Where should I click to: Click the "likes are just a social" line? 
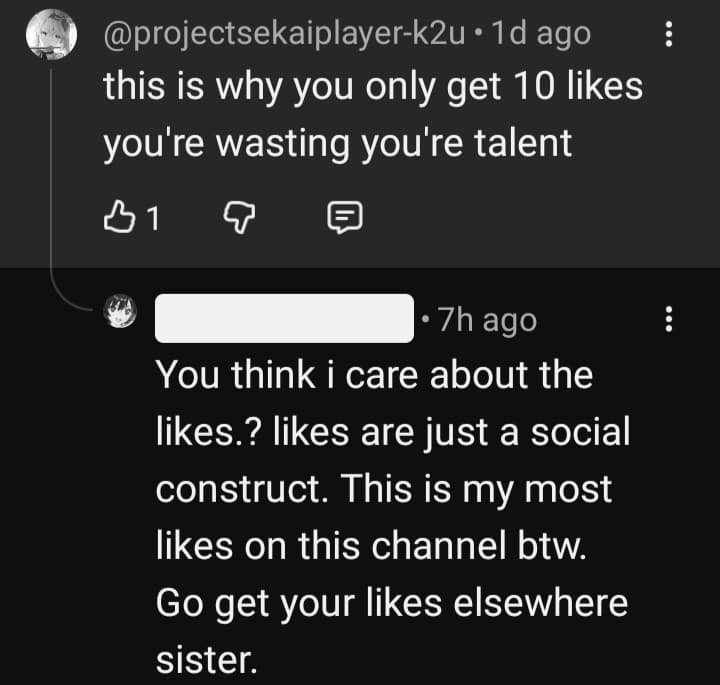(x=393, y=433)
